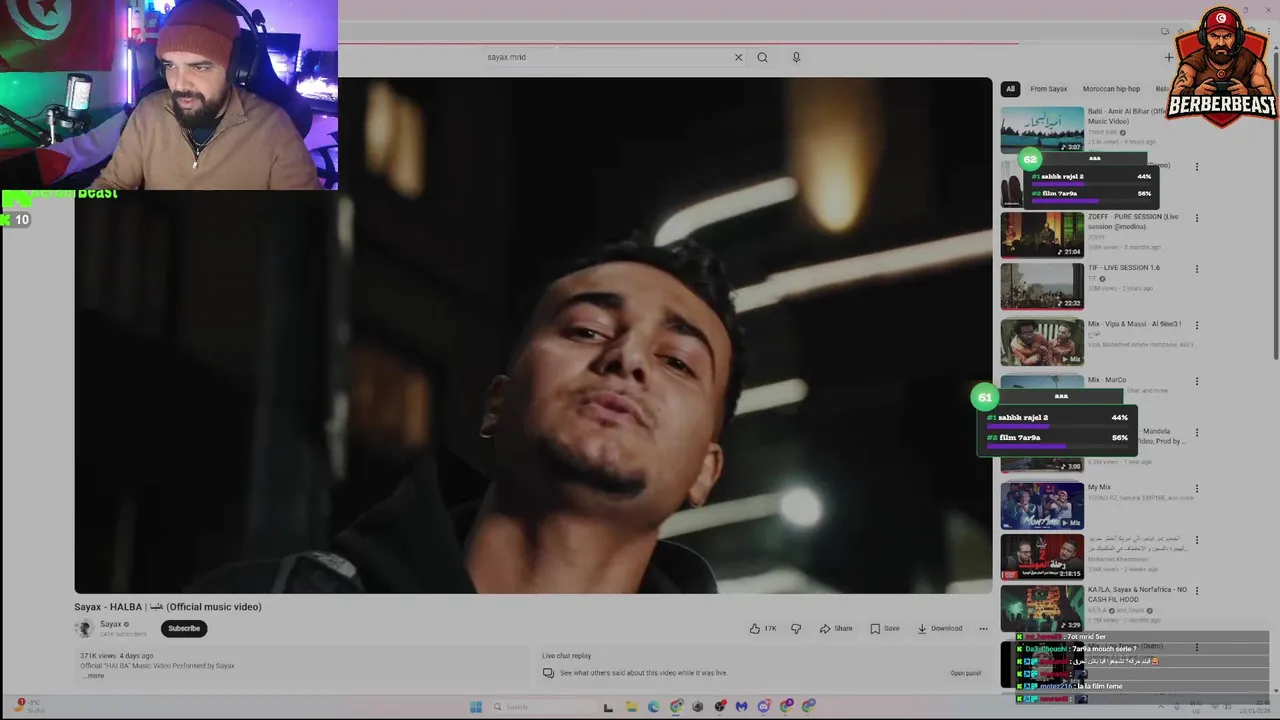1280x720 pixels.
Task: Click Open panel for live chat replay
Action: coord(965,673)
